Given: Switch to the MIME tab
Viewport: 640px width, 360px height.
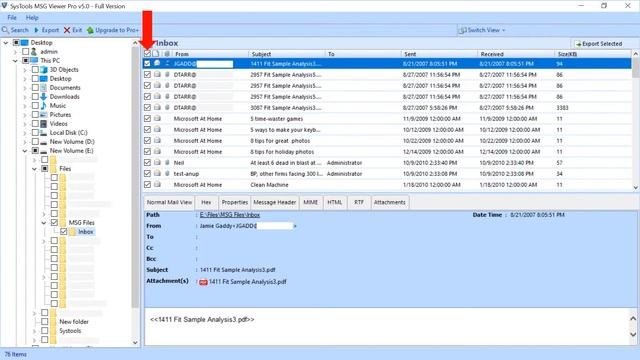Looking at the screenshot, I should pos(311,202).
